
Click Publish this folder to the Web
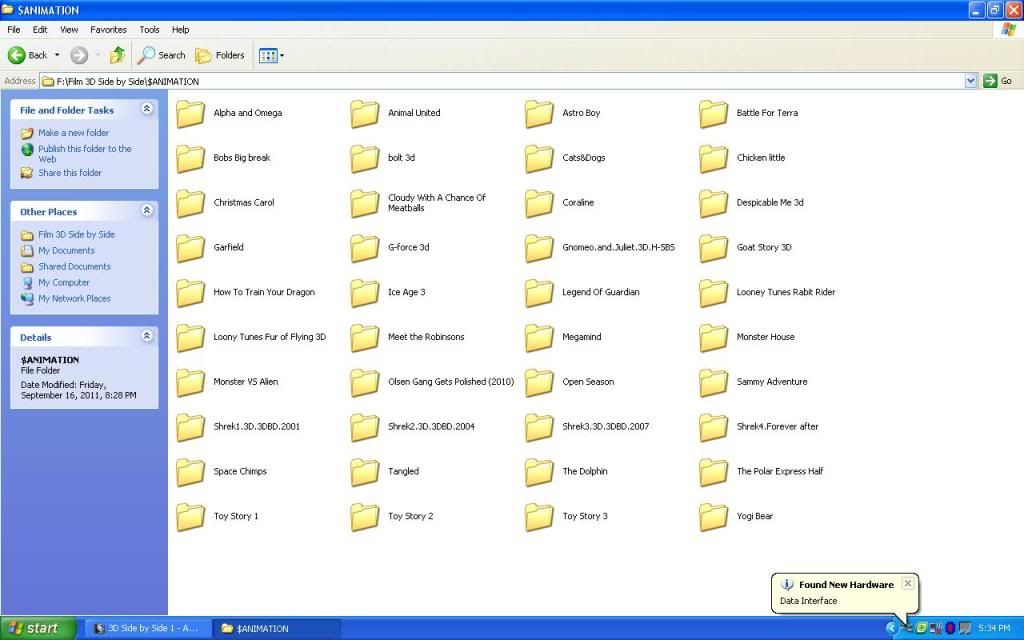click(x=85, y=153)
